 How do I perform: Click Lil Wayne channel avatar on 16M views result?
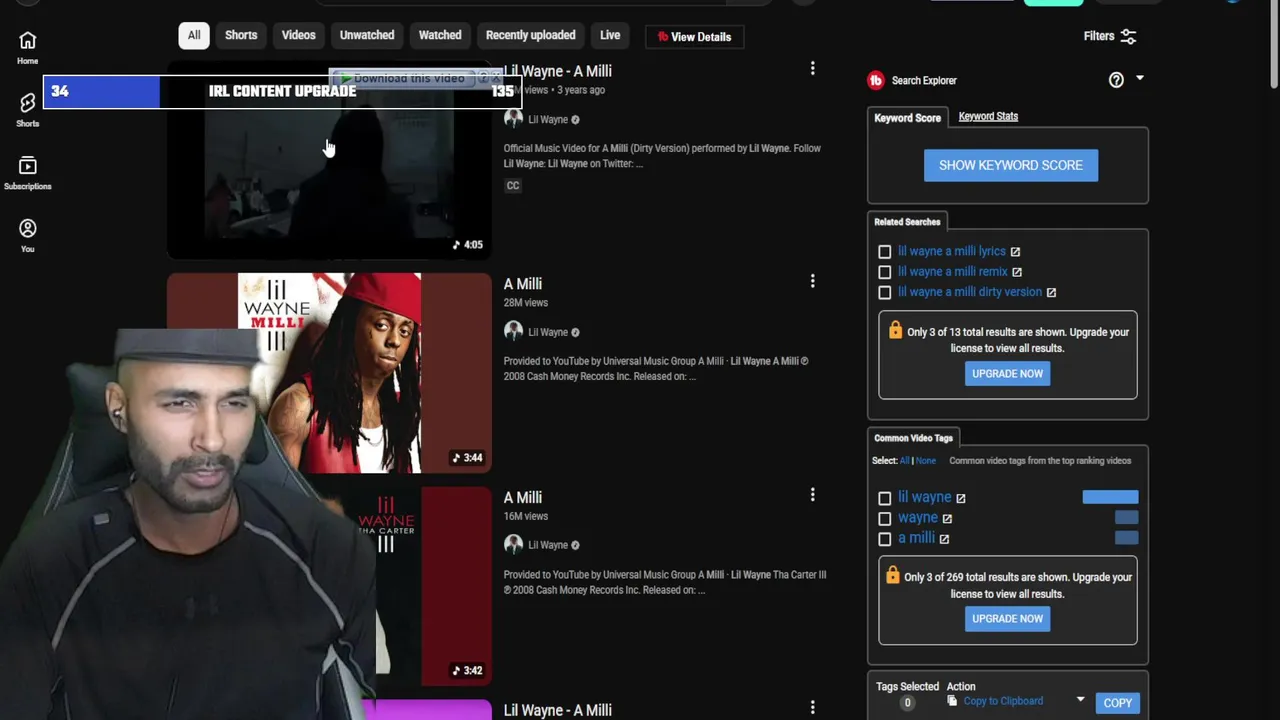click(x=513, y=545)
